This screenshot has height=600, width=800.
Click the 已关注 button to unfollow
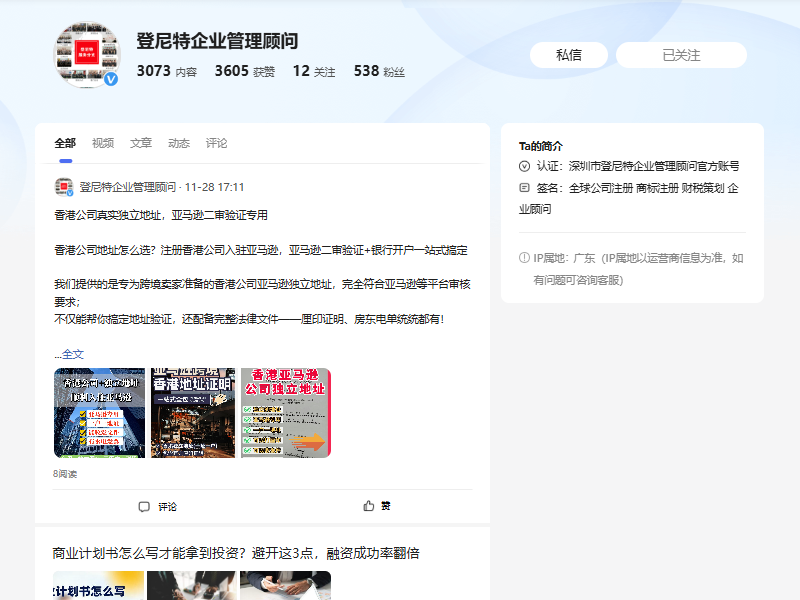coord(682,55)
